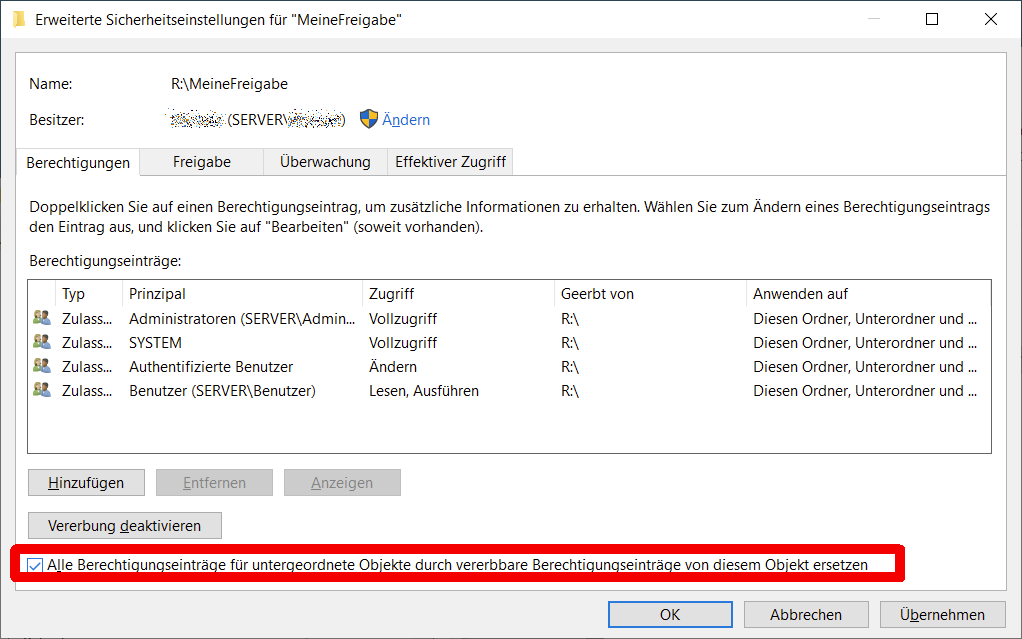
Task: Switch to the Berechtigungen tab
Action: tap(78, 162)
